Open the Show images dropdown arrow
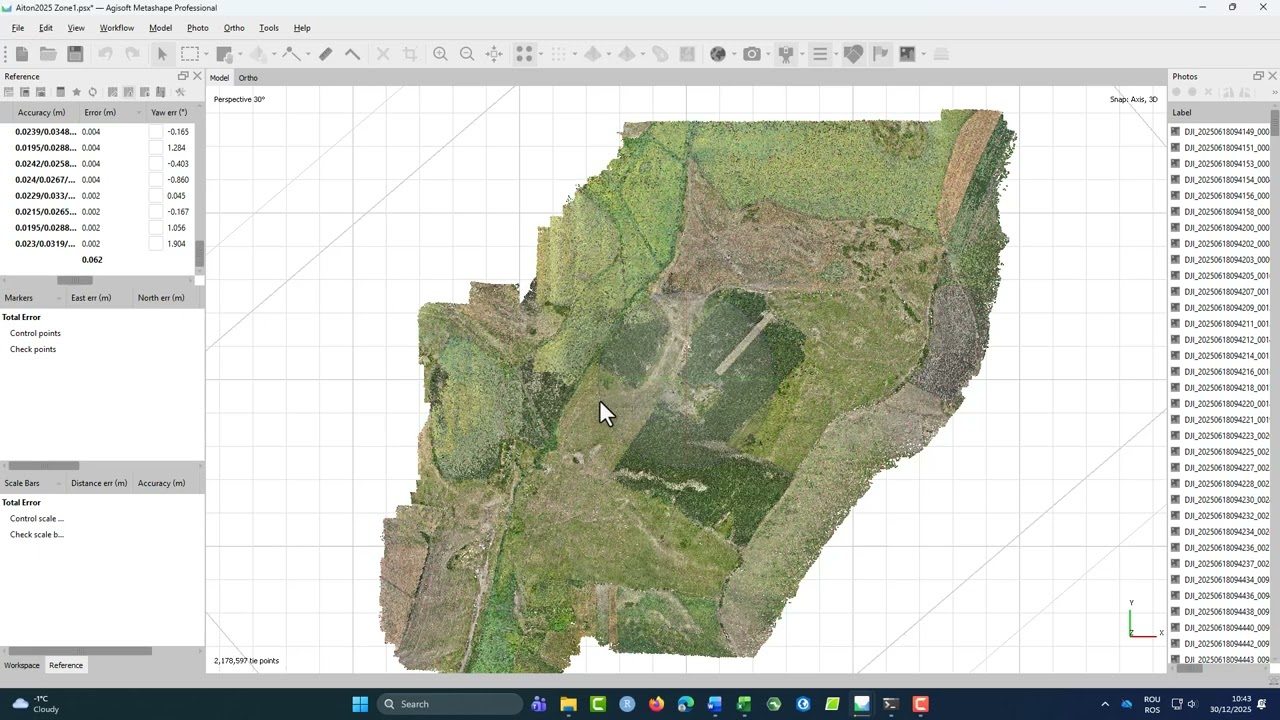Image resolution: width=1280 pixels, height=720 pixels. click(924, 54)
